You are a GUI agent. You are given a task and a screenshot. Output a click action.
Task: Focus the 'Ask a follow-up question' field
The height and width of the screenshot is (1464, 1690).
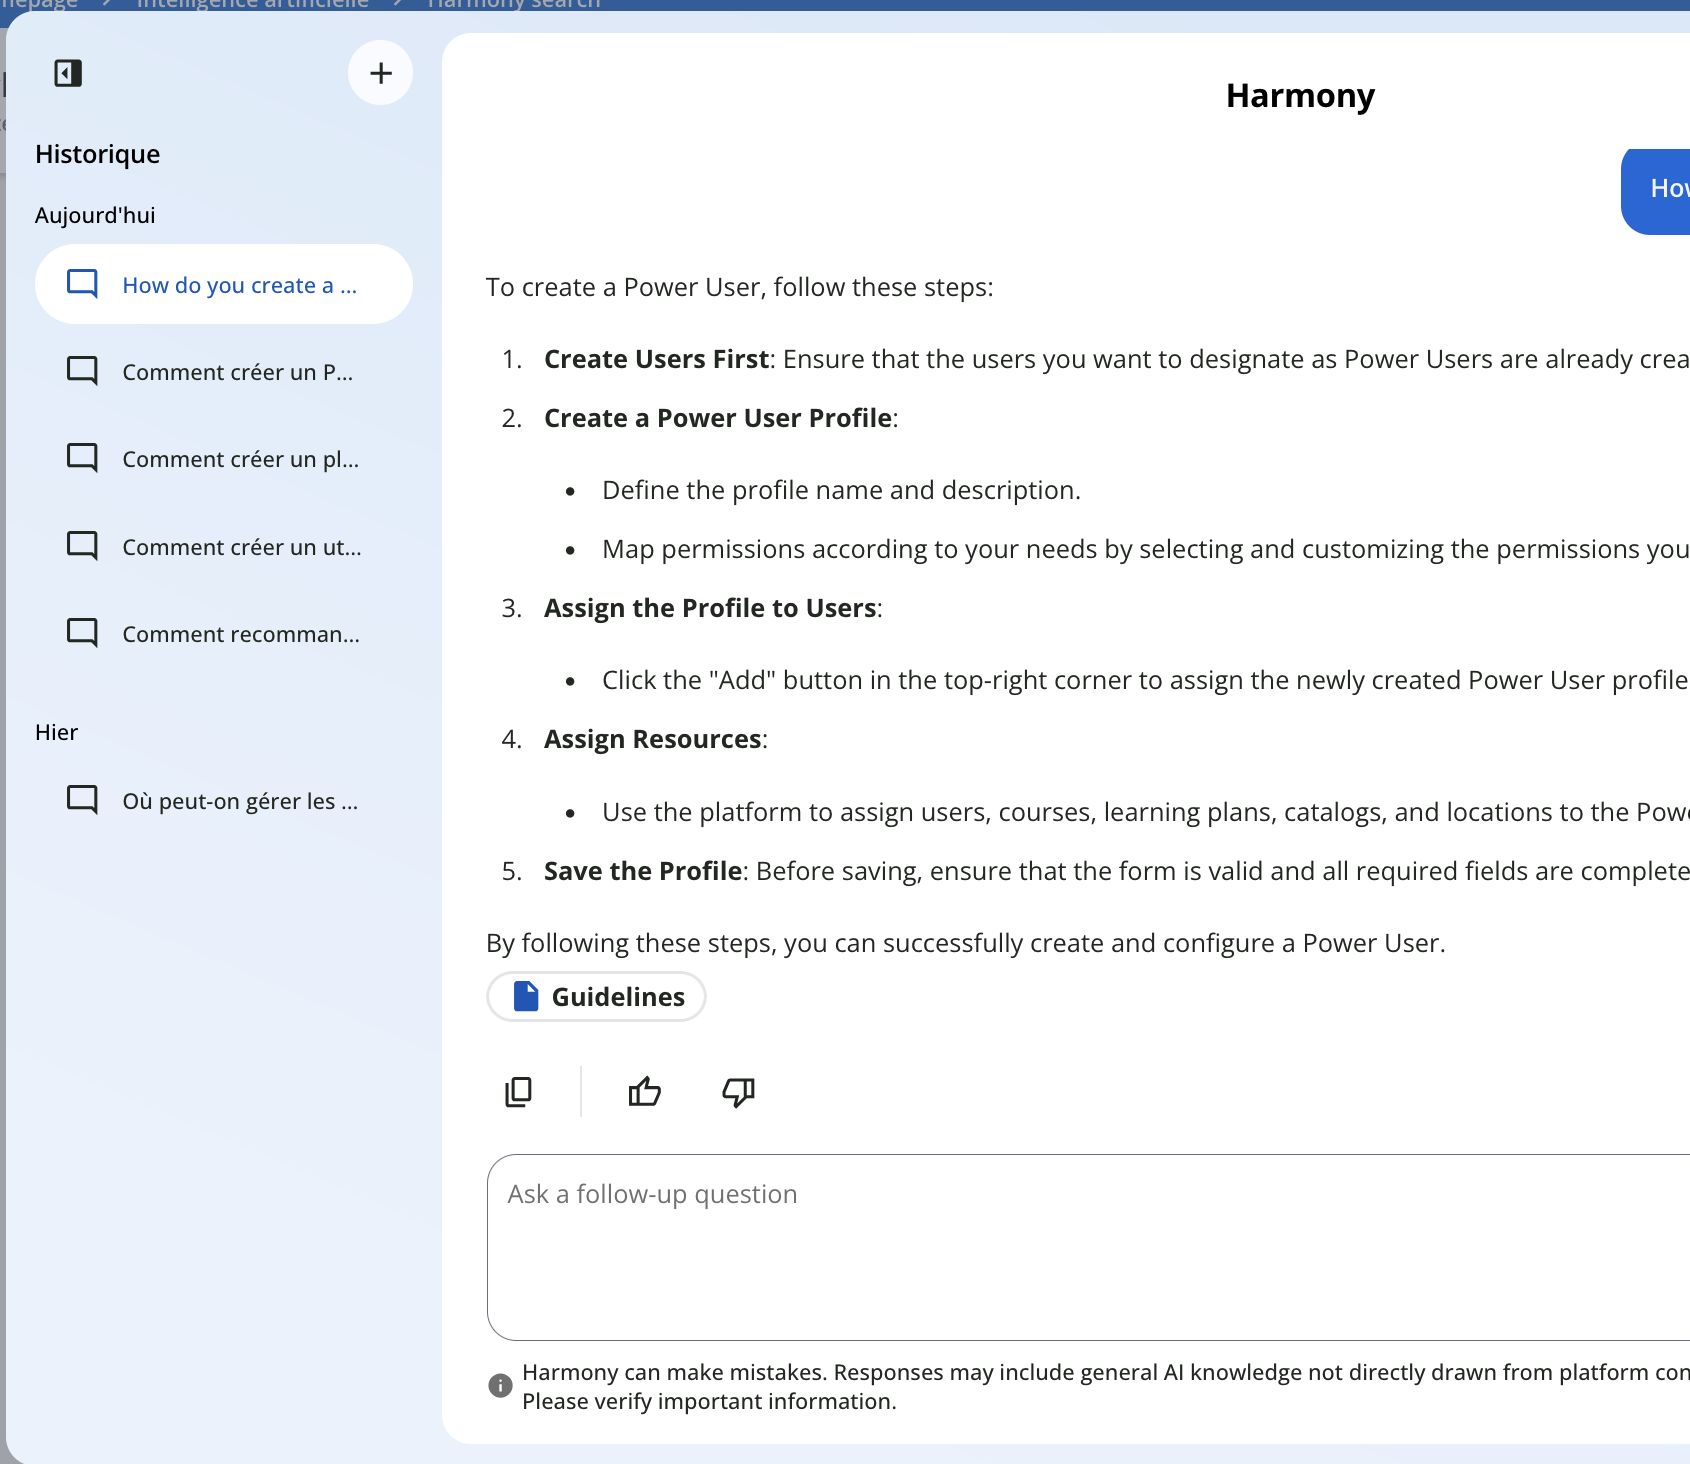[1088, 1247]
